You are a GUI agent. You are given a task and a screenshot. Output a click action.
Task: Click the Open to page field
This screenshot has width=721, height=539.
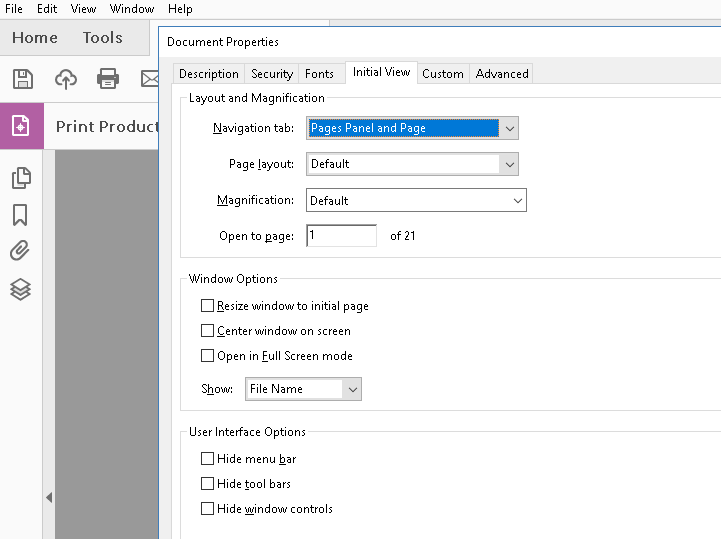(x=342, y=235)
